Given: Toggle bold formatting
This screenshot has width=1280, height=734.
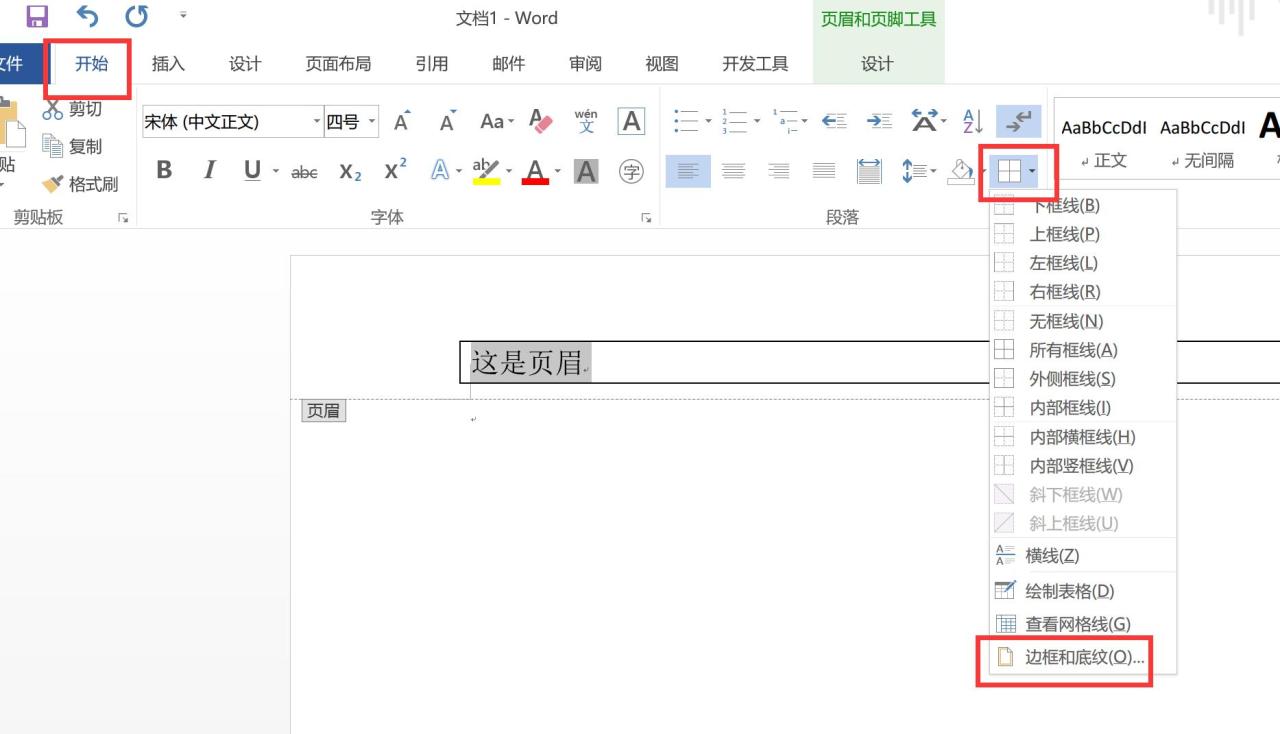Looking at the screenshot, I should pos(163,170).
